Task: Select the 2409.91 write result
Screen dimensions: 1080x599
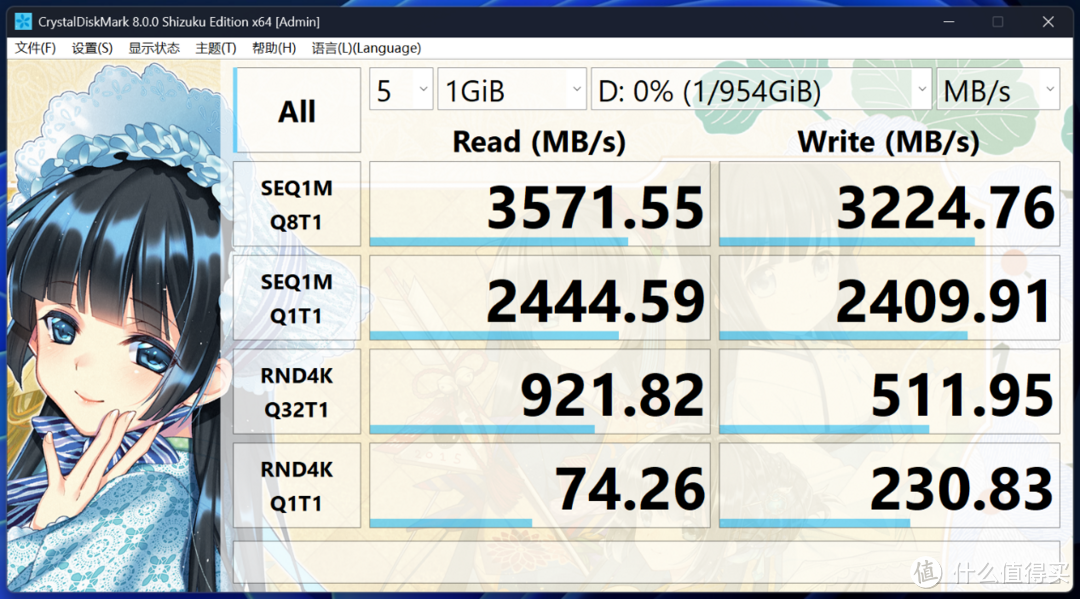Action: click(889, 298)
